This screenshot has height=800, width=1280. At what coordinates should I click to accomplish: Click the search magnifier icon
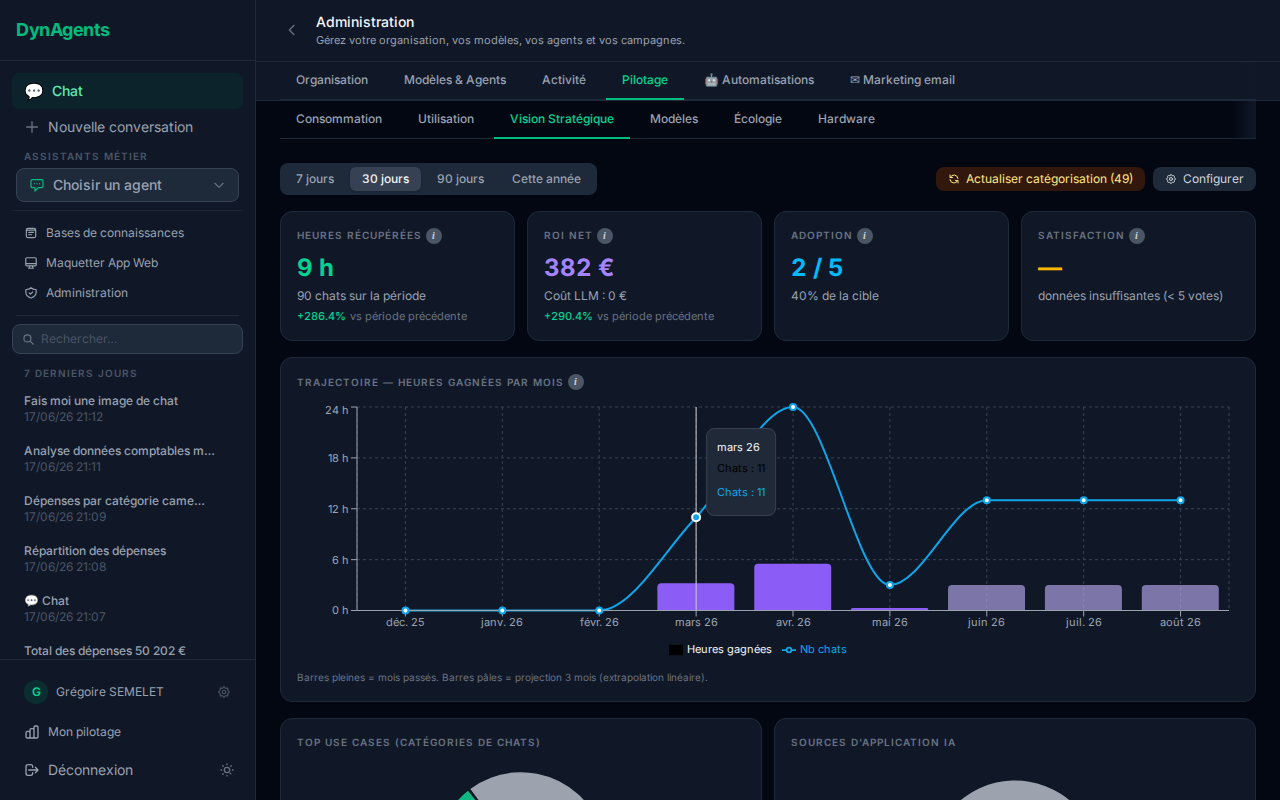28,339
